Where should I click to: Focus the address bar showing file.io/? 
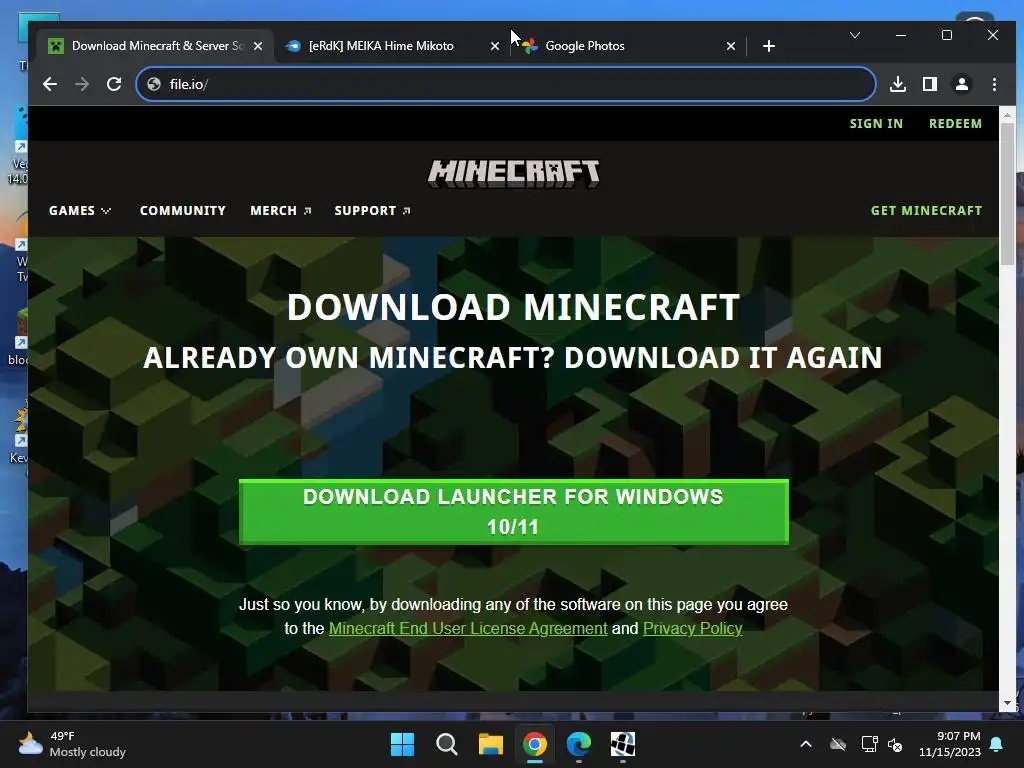pyautogui.click(x=506, y=84)
